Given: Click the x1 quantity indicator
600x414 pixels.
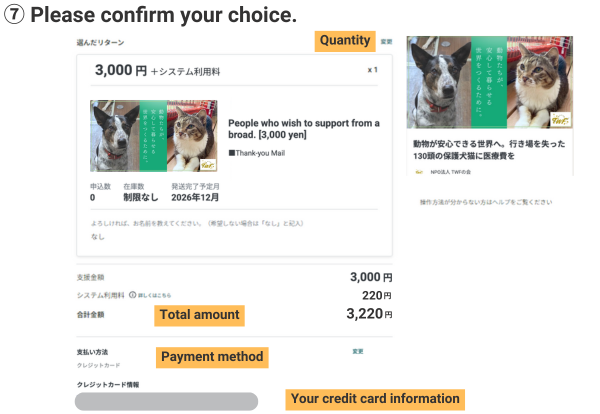Looking at the screenshot, I should (373, 70).
